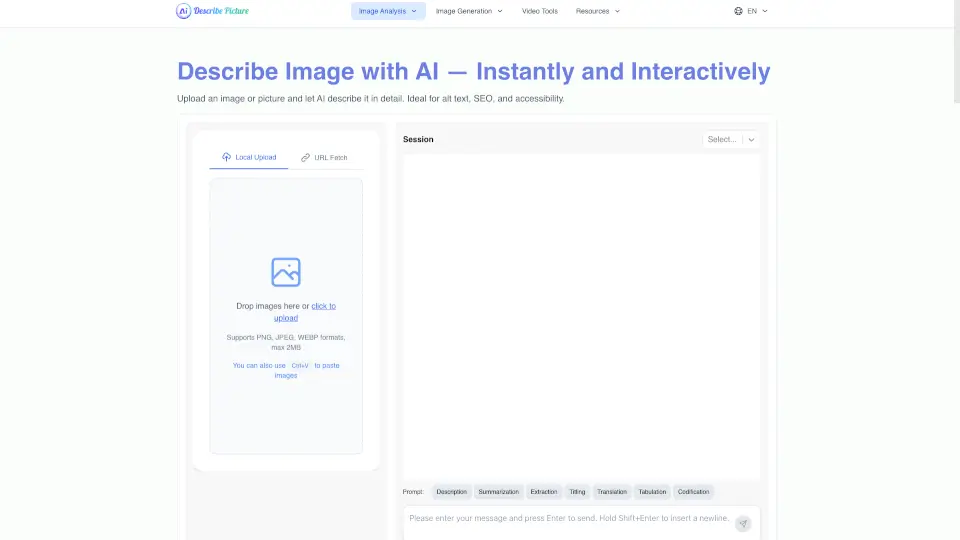Click the globe language icon
This screenshot has width=960, height=540.
tap(738, 11)
